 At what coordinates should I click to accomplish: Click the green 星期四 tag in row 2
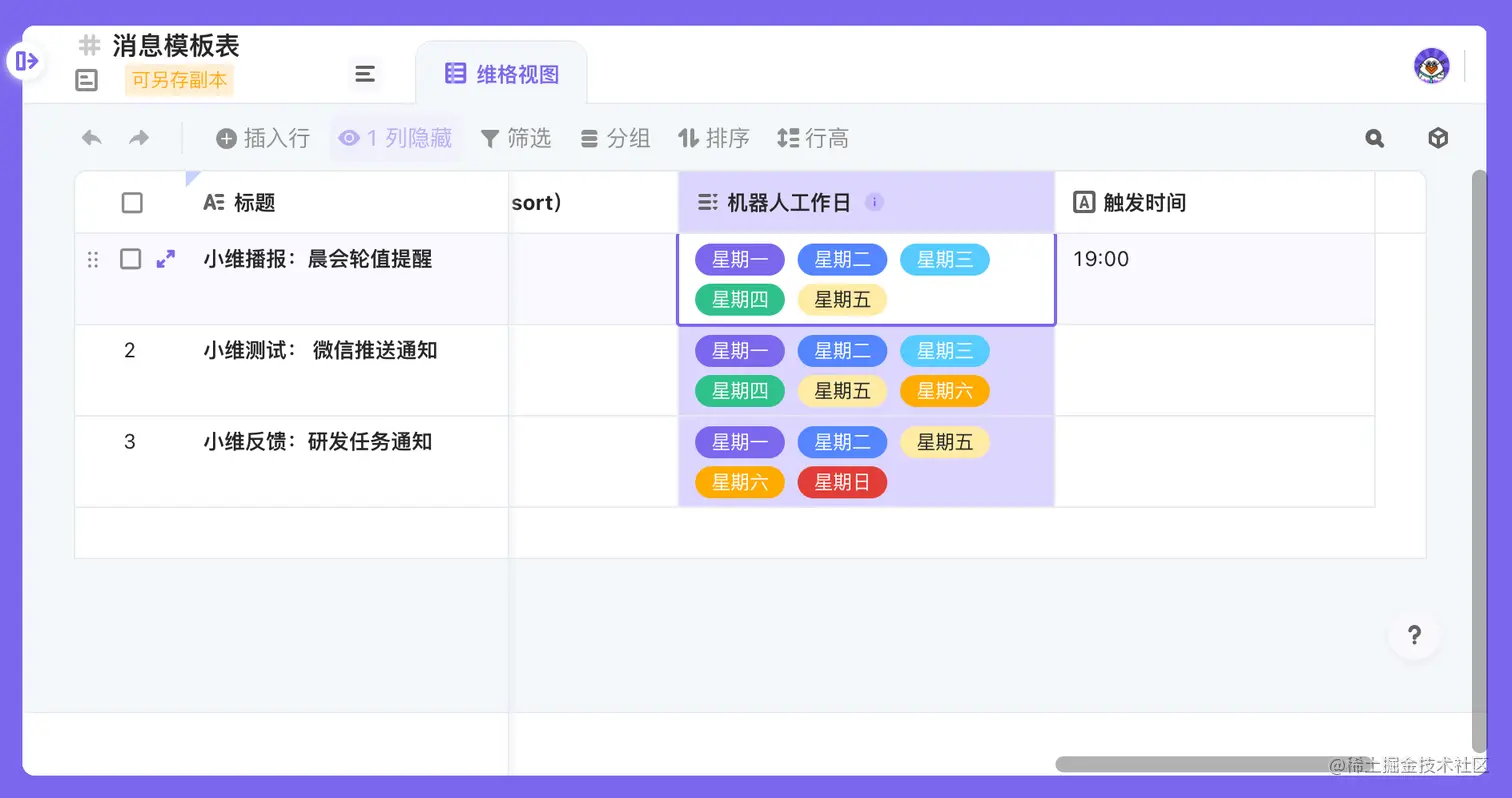coord(740,391)
